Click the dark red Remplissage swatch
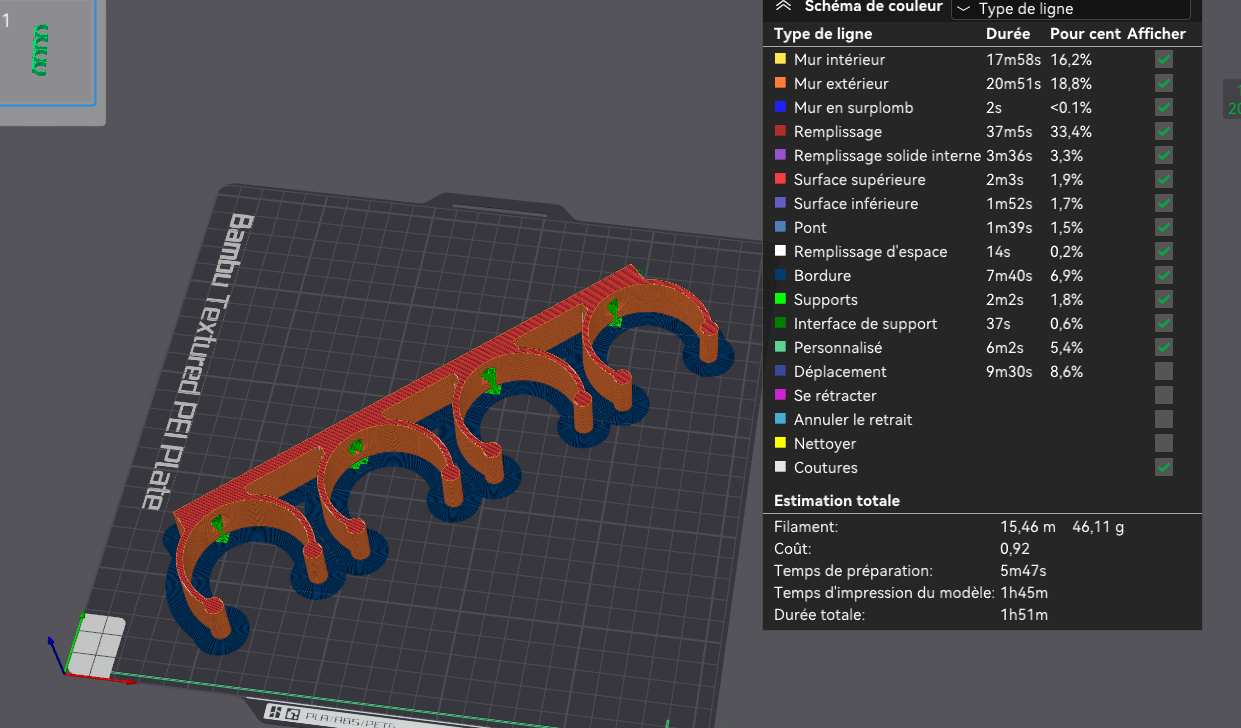The width and height of the screenshot is (1241, 728). point(781,131)
